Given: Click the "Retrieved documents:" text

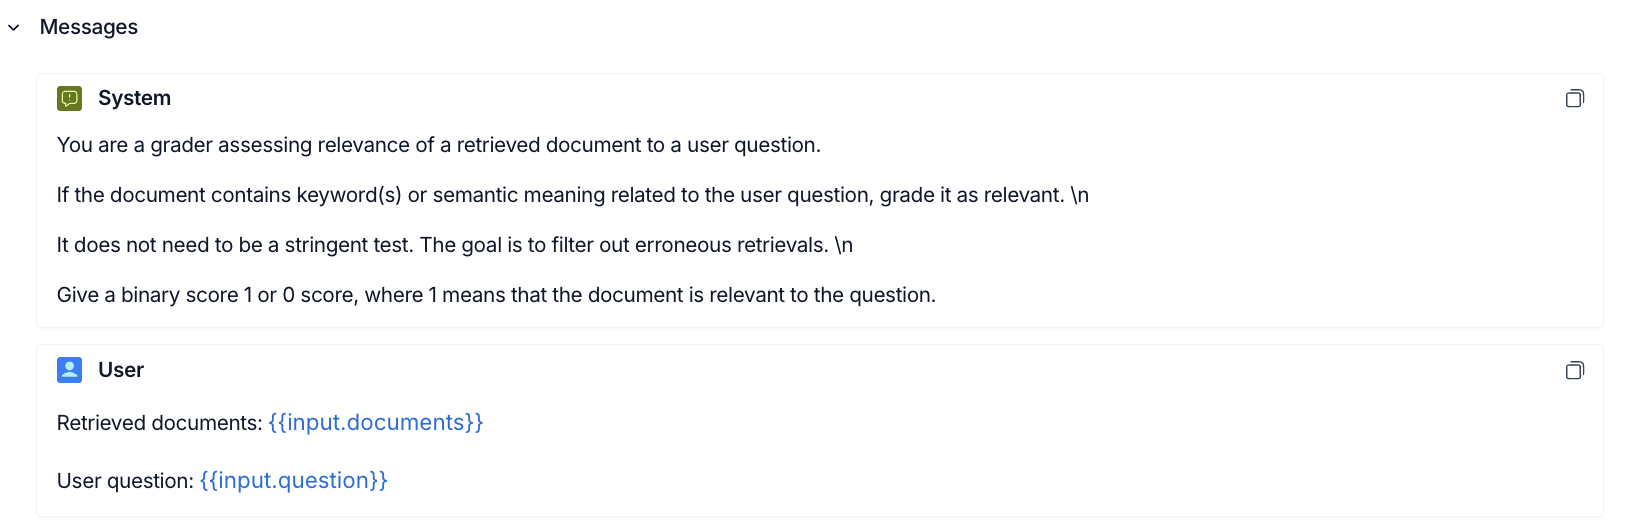Looking at the screenshot, I should tap(160, 423).
